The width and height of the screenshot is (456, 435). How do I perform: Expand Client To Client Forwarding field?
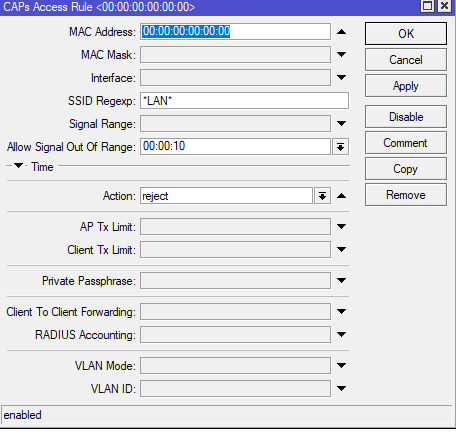point(341,311)
